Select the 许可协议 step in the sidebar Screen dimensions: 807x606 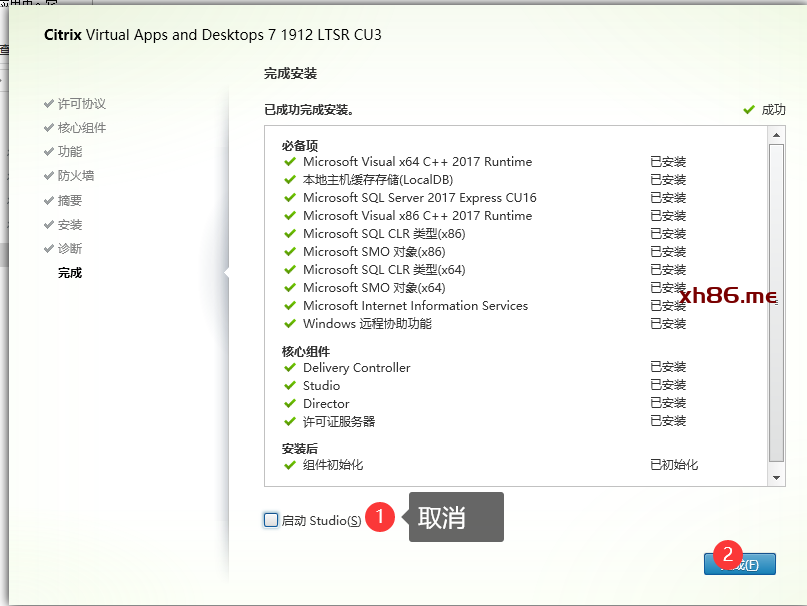click(82, 103)
